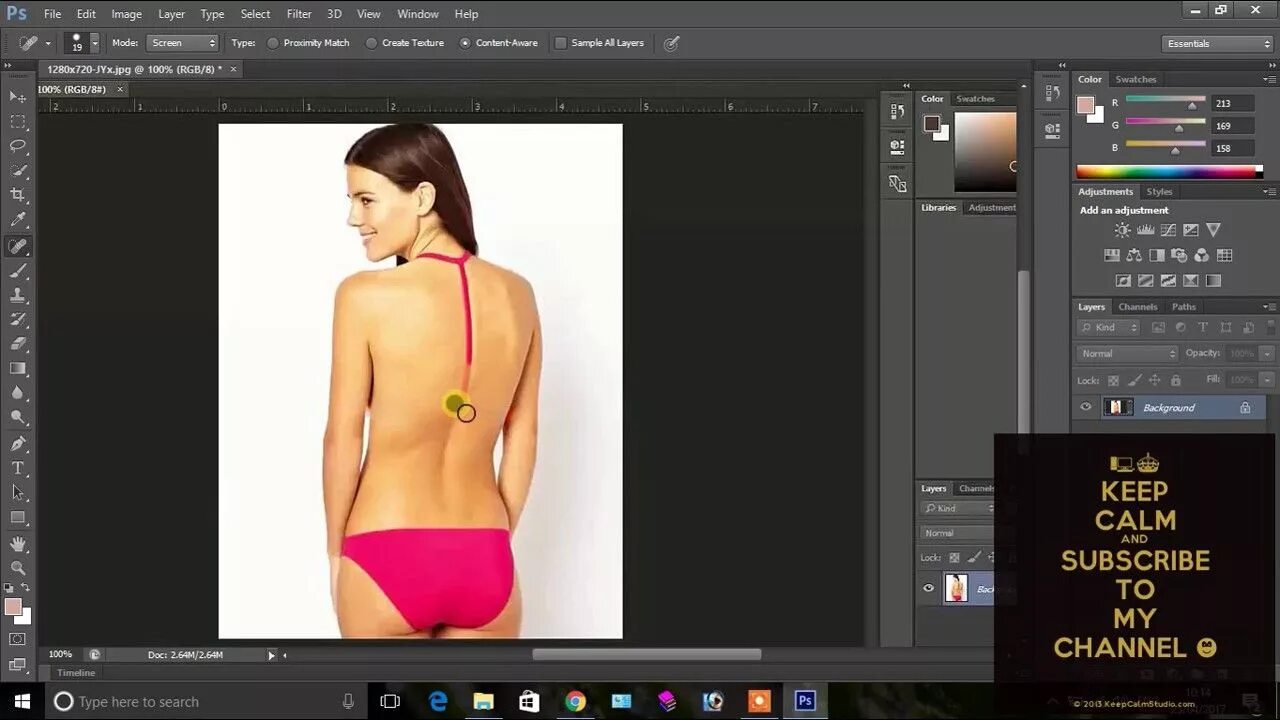Select the Lasso tool
Viewport: 1280px width, 720px height.
pyautogui.click(x=16, y=147)
